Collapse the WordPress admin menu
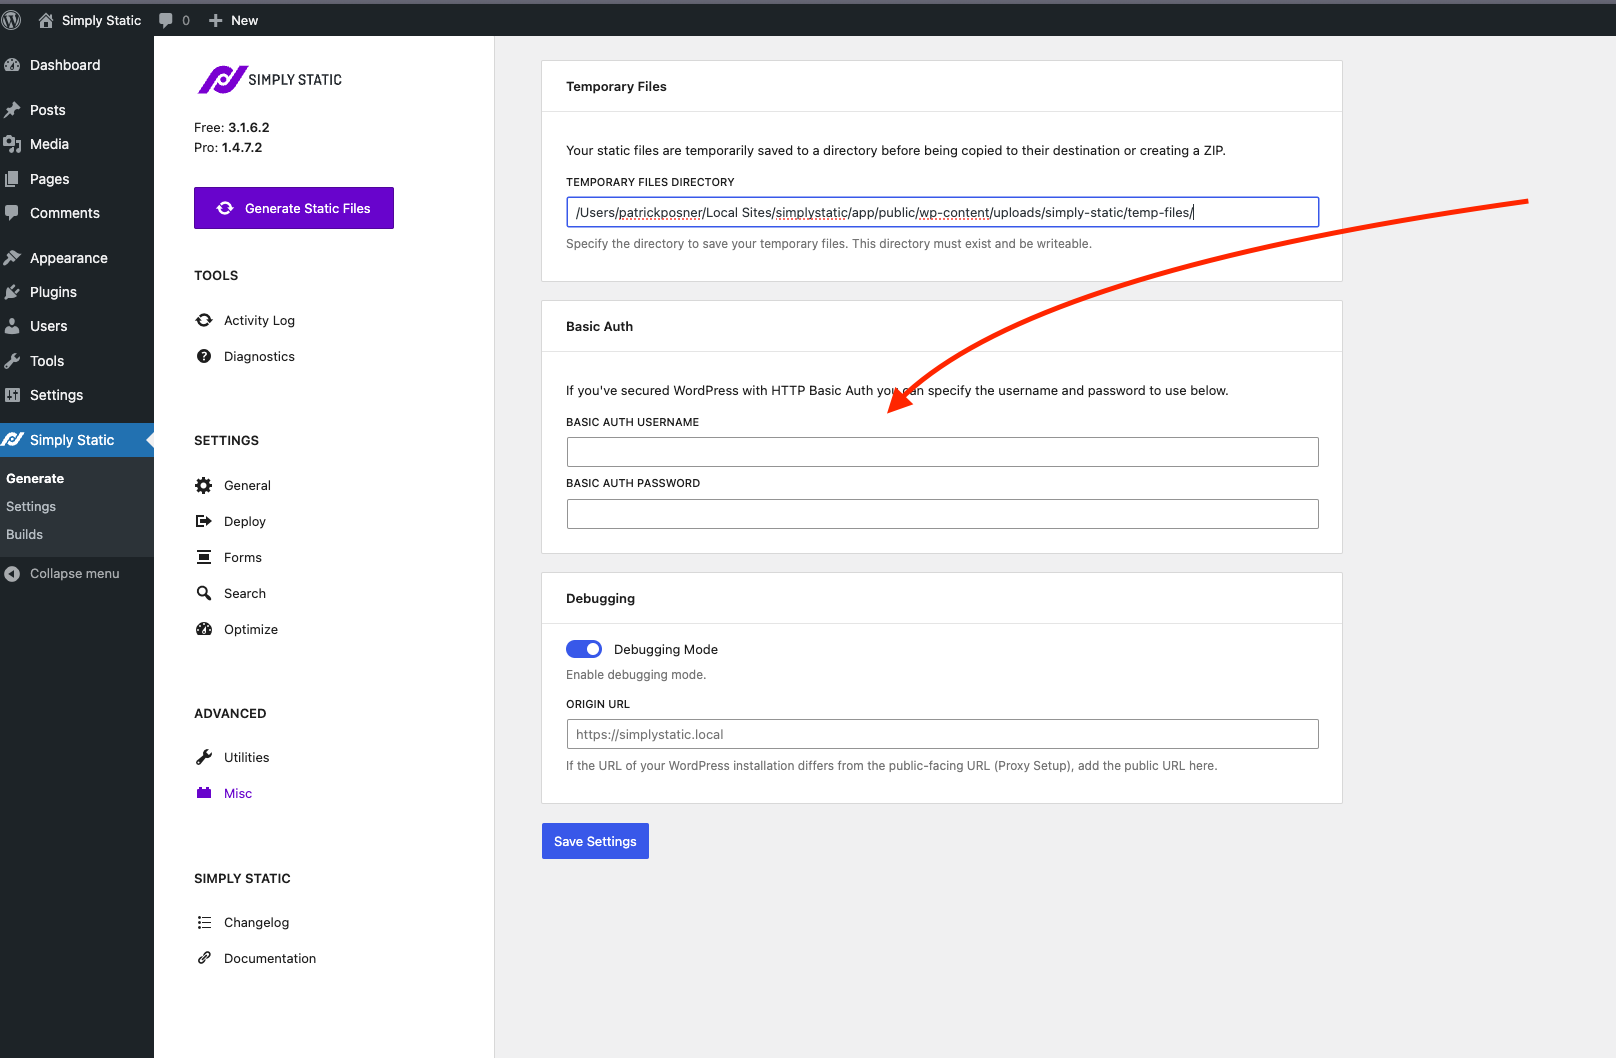 click(x=62, y=573)
